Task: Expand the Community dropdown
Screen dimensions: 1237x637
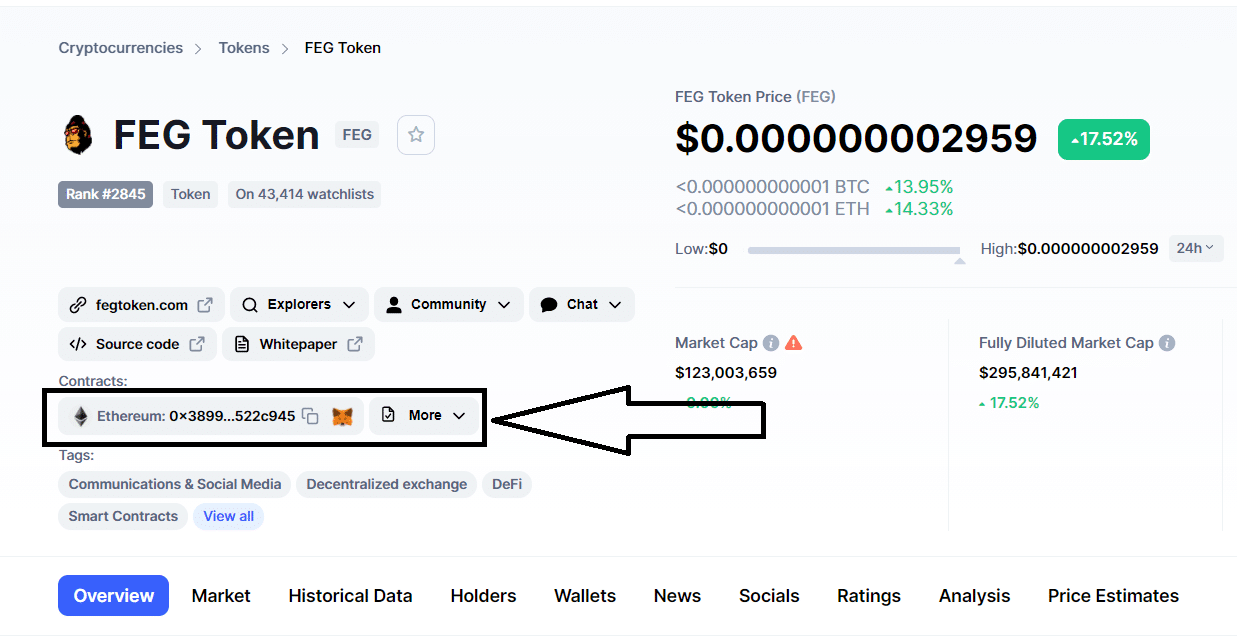Action: [x=449, y=305]
